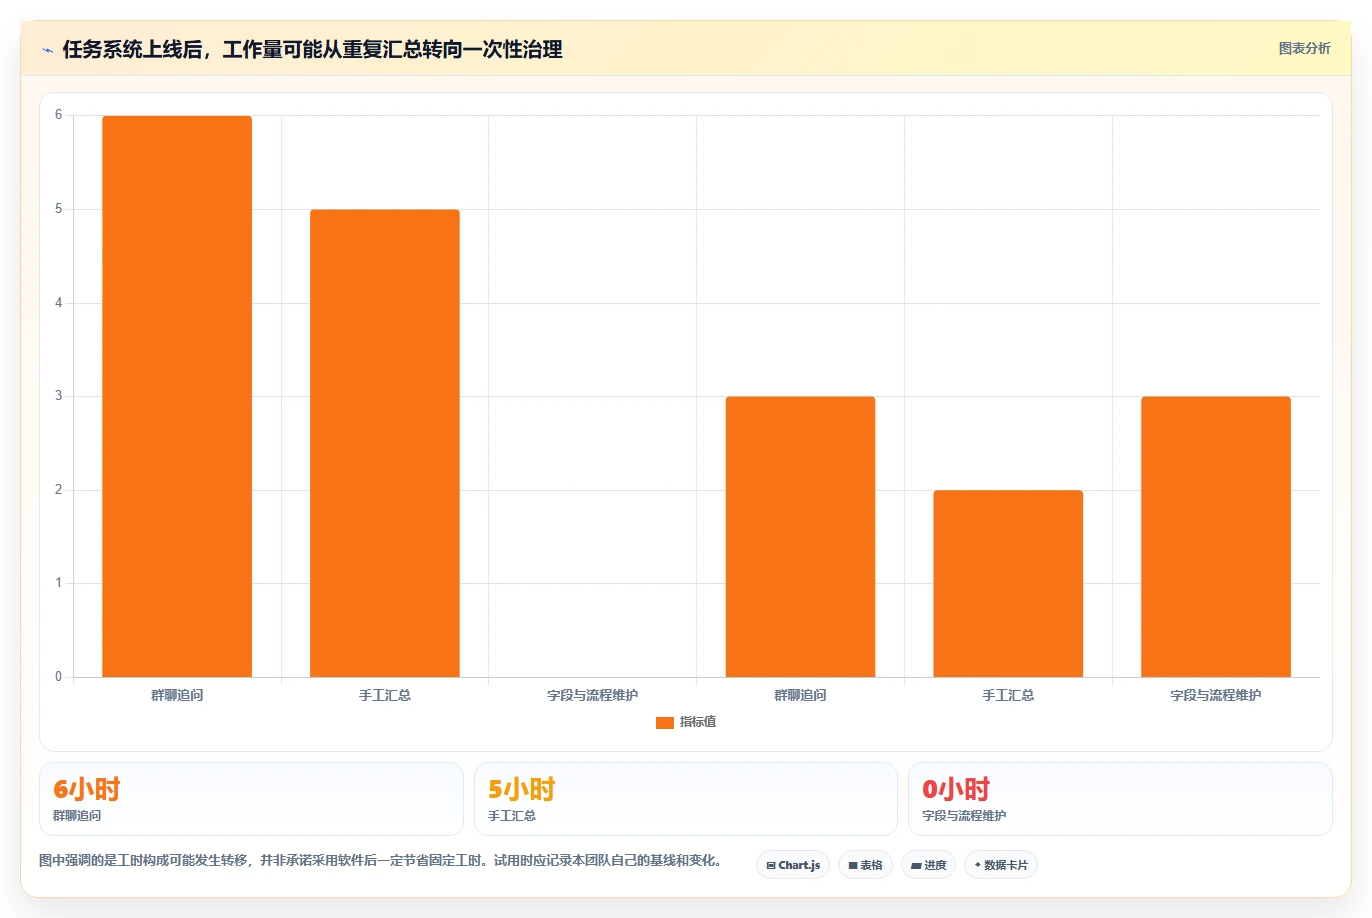
Task: Click the 手工汇总 bar reaching value 2
Action: click(x=1008, y=583)
